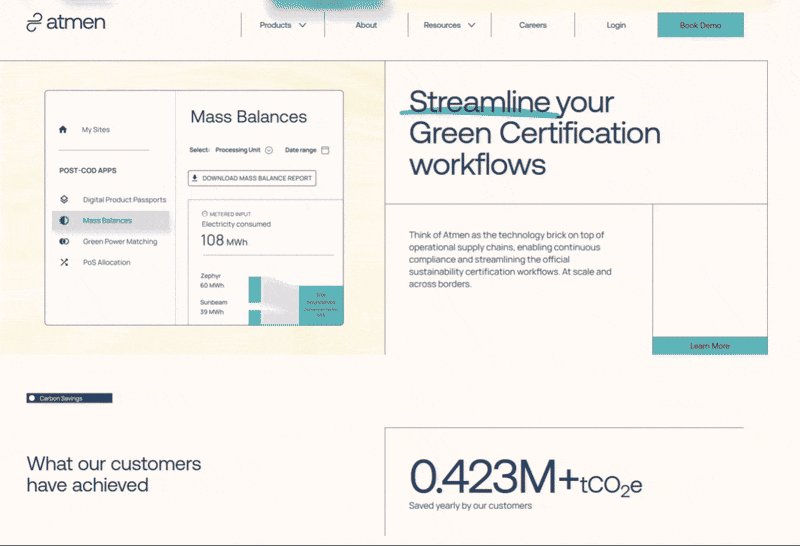Click the Green Power Matching icon
This screenshot has width=800, height=546.
[64, 241]
